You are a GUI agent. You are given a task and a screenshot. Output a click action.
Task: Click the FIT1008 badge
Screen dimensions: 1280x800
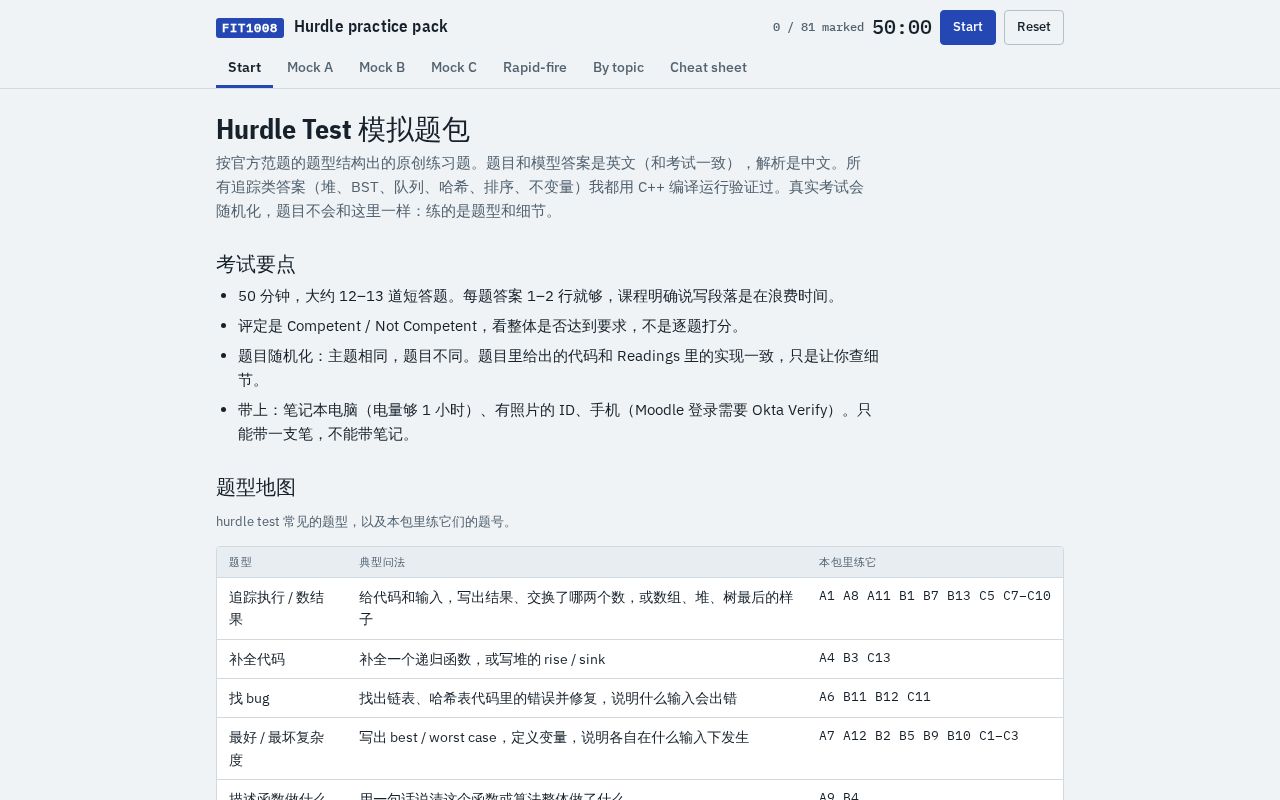(x=250, y=28)
